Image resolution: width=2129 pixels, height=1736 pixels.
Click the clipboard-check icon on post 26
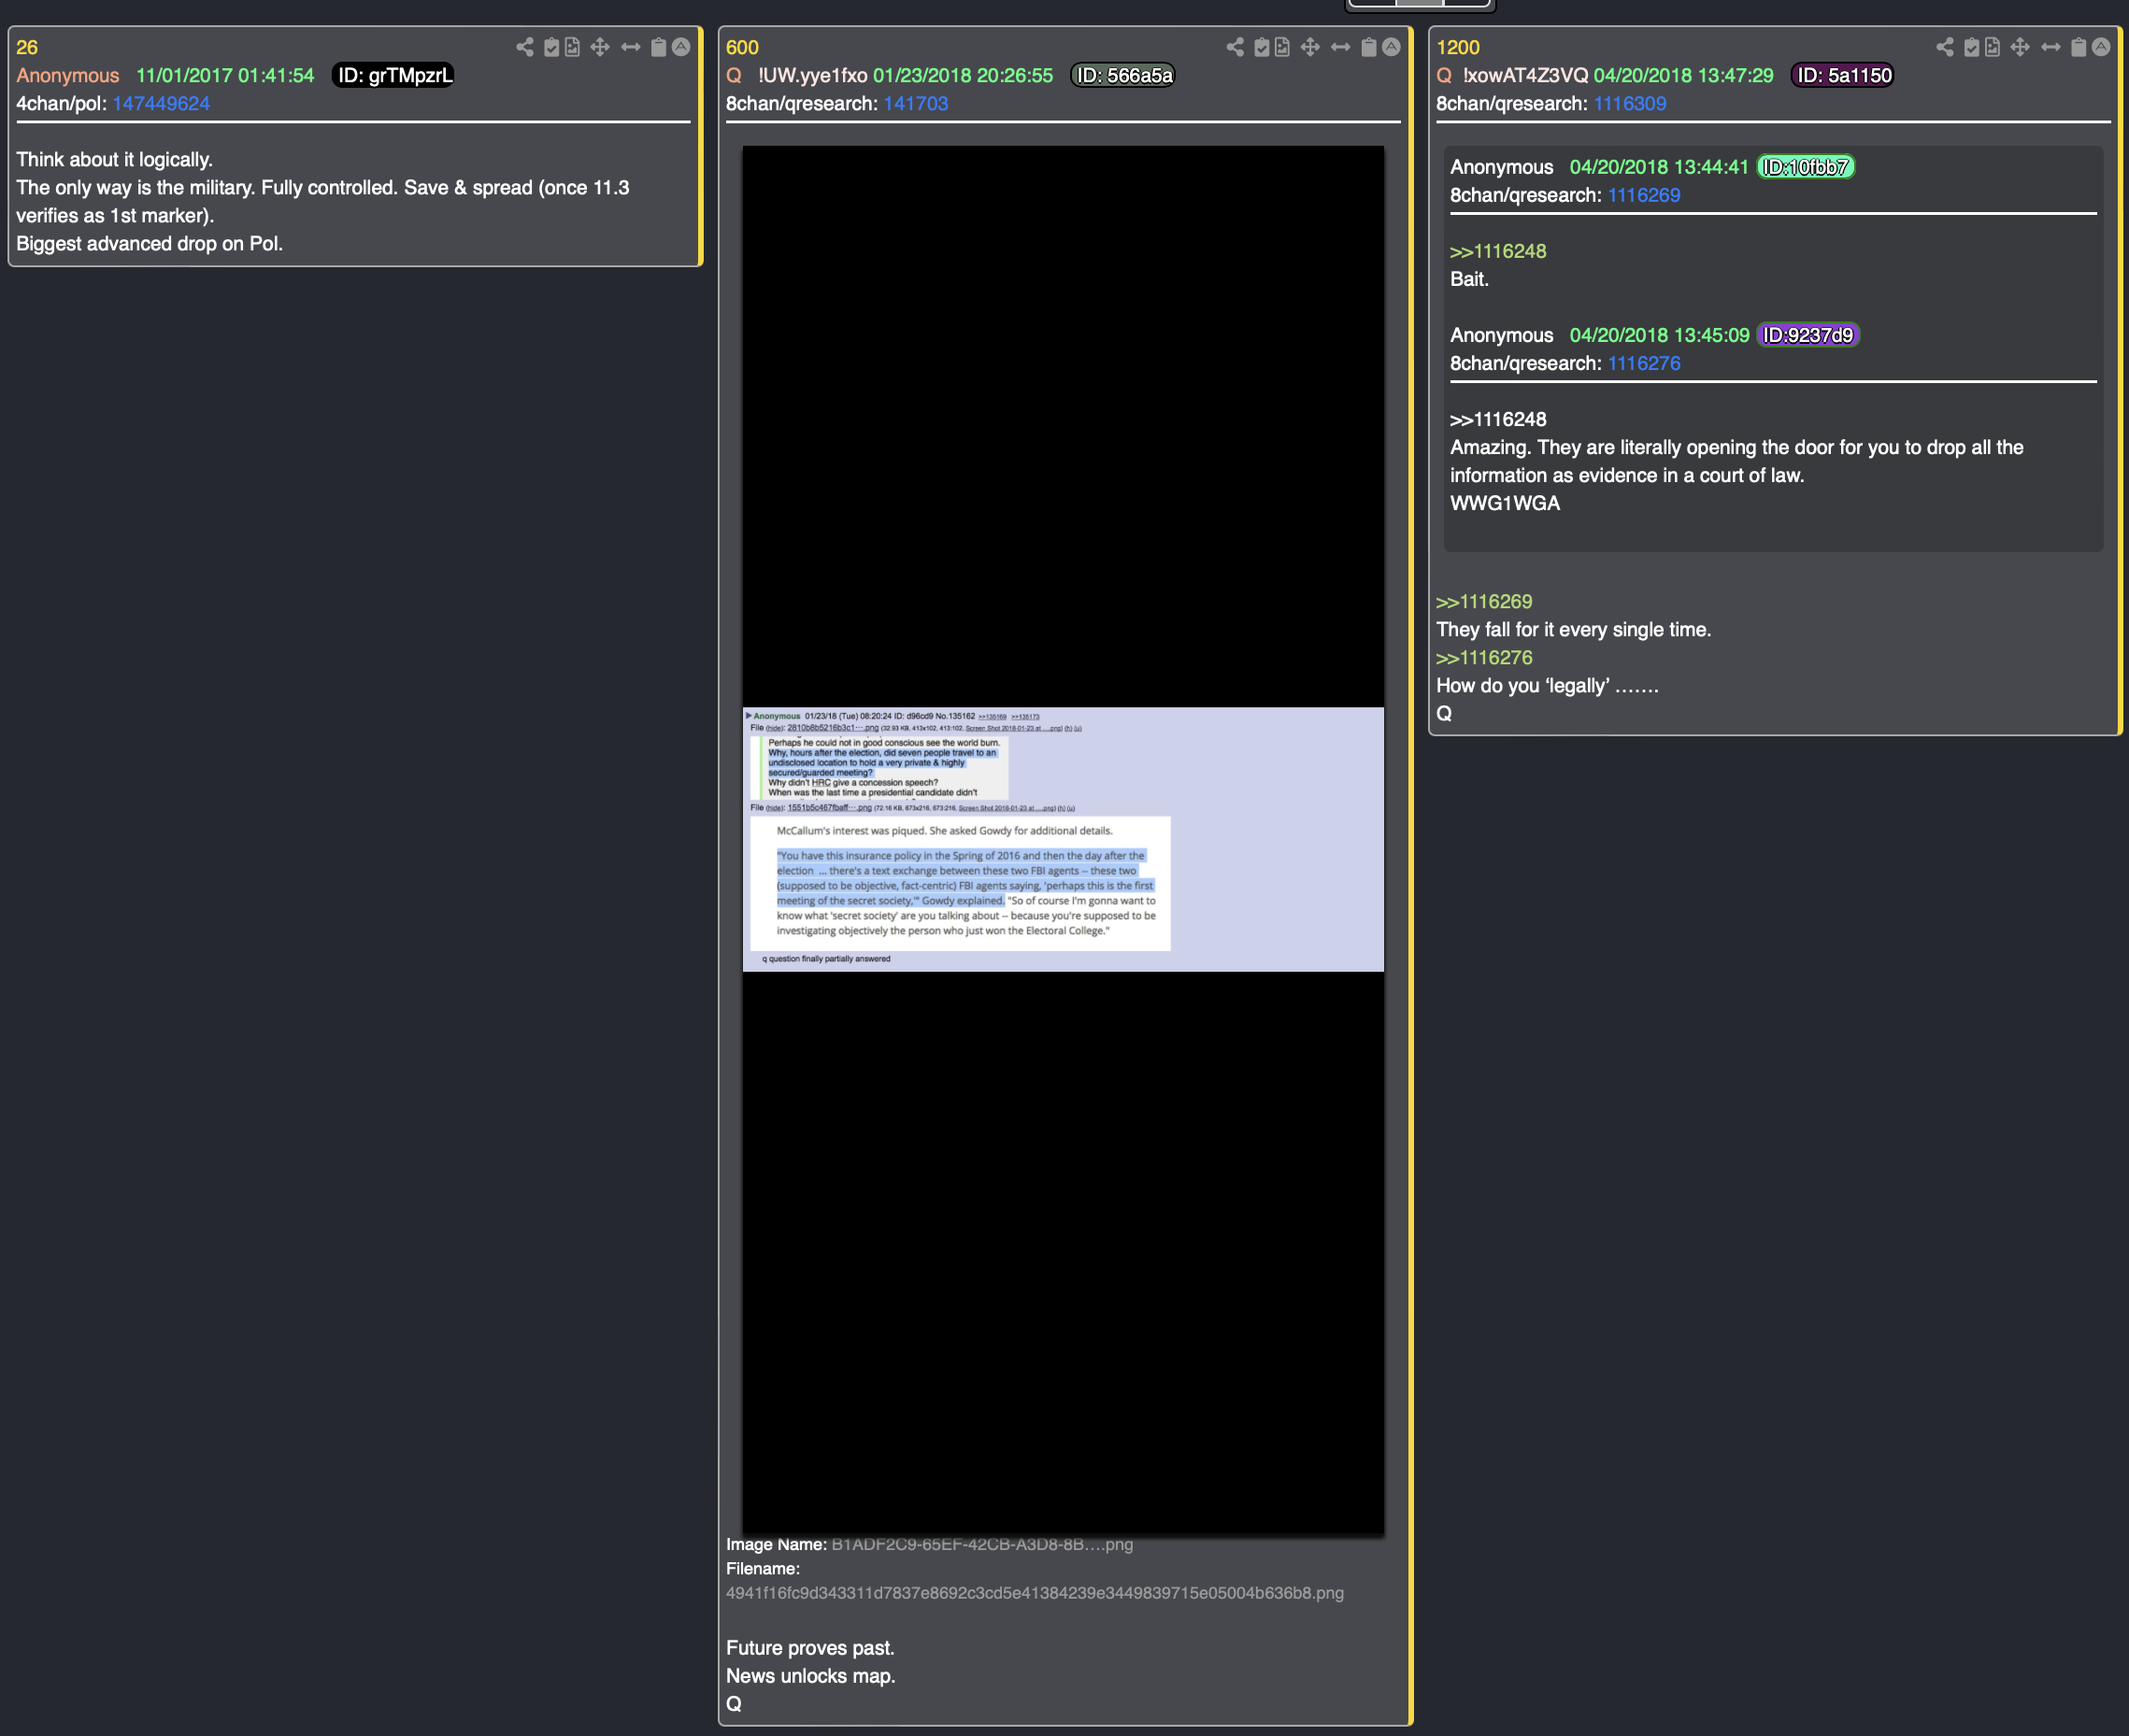(x=551, y=47)
